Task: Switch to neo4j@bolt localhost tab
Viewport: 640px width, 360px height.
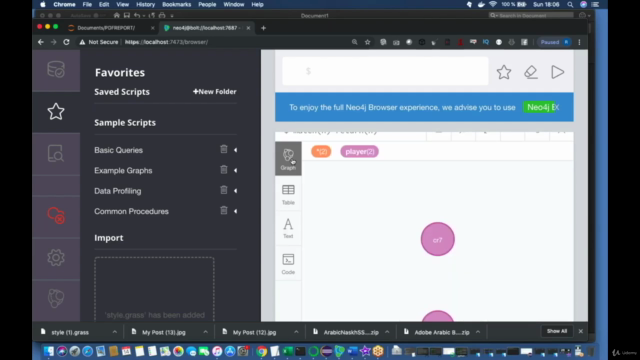Action: [206, 28]
